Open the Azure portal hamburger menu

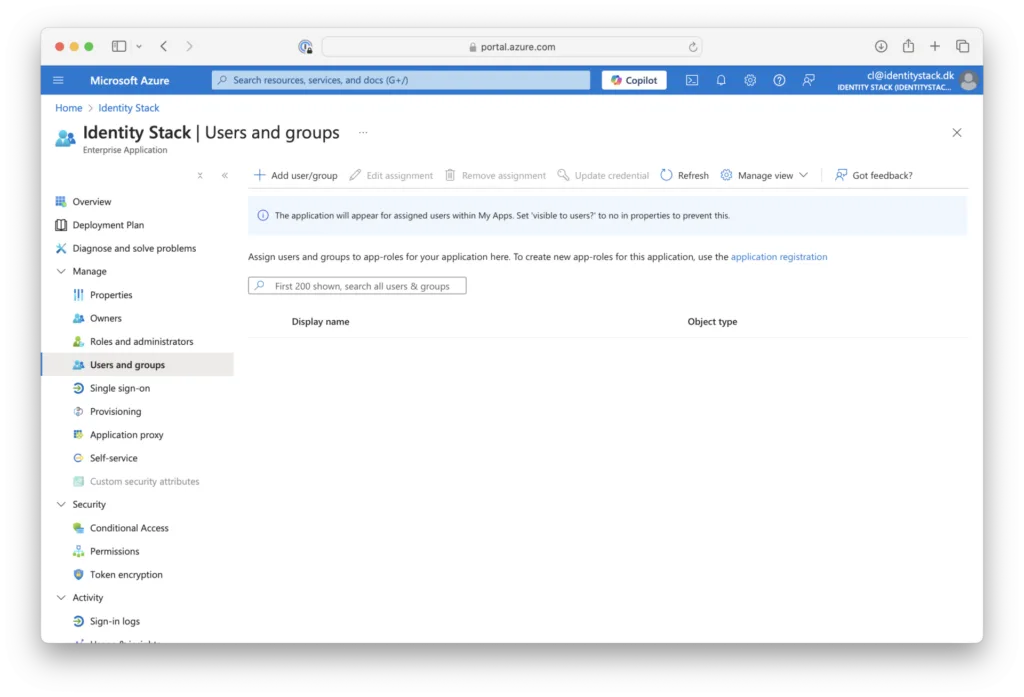click(x=58, y=80)
